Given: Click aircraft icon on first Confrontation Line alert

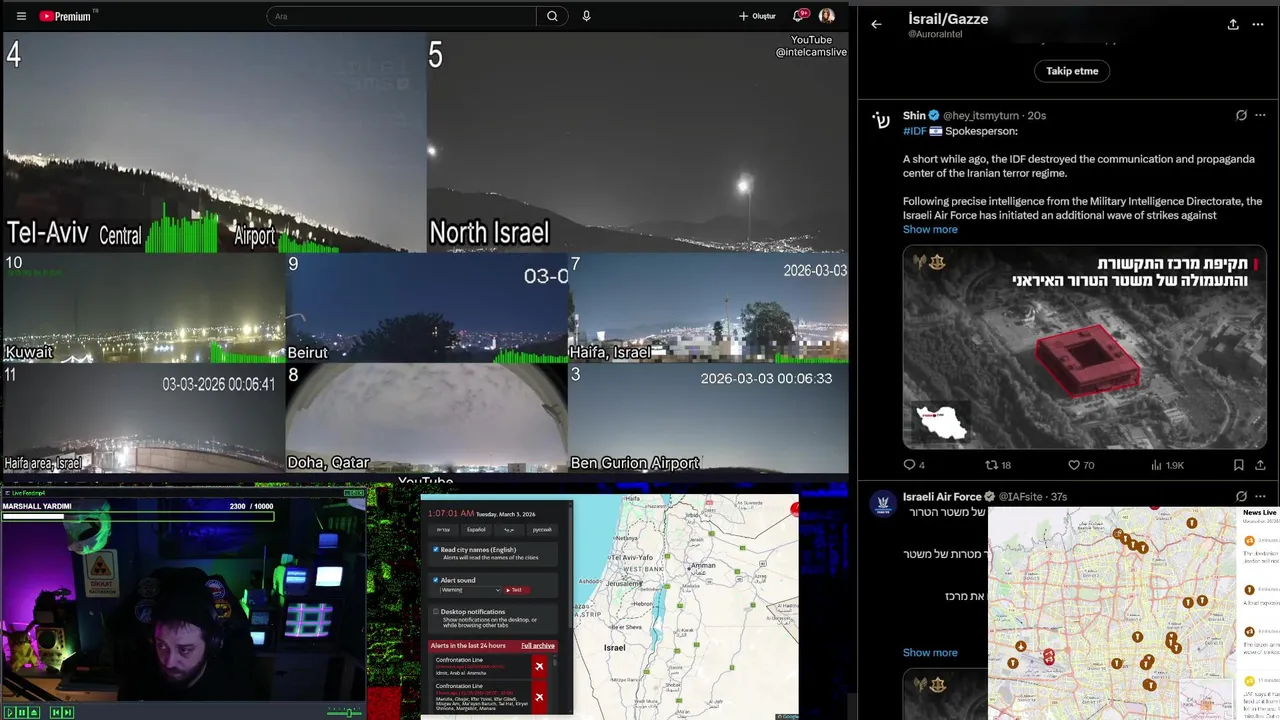Looking at the screenshot, I should coord(539,667).
